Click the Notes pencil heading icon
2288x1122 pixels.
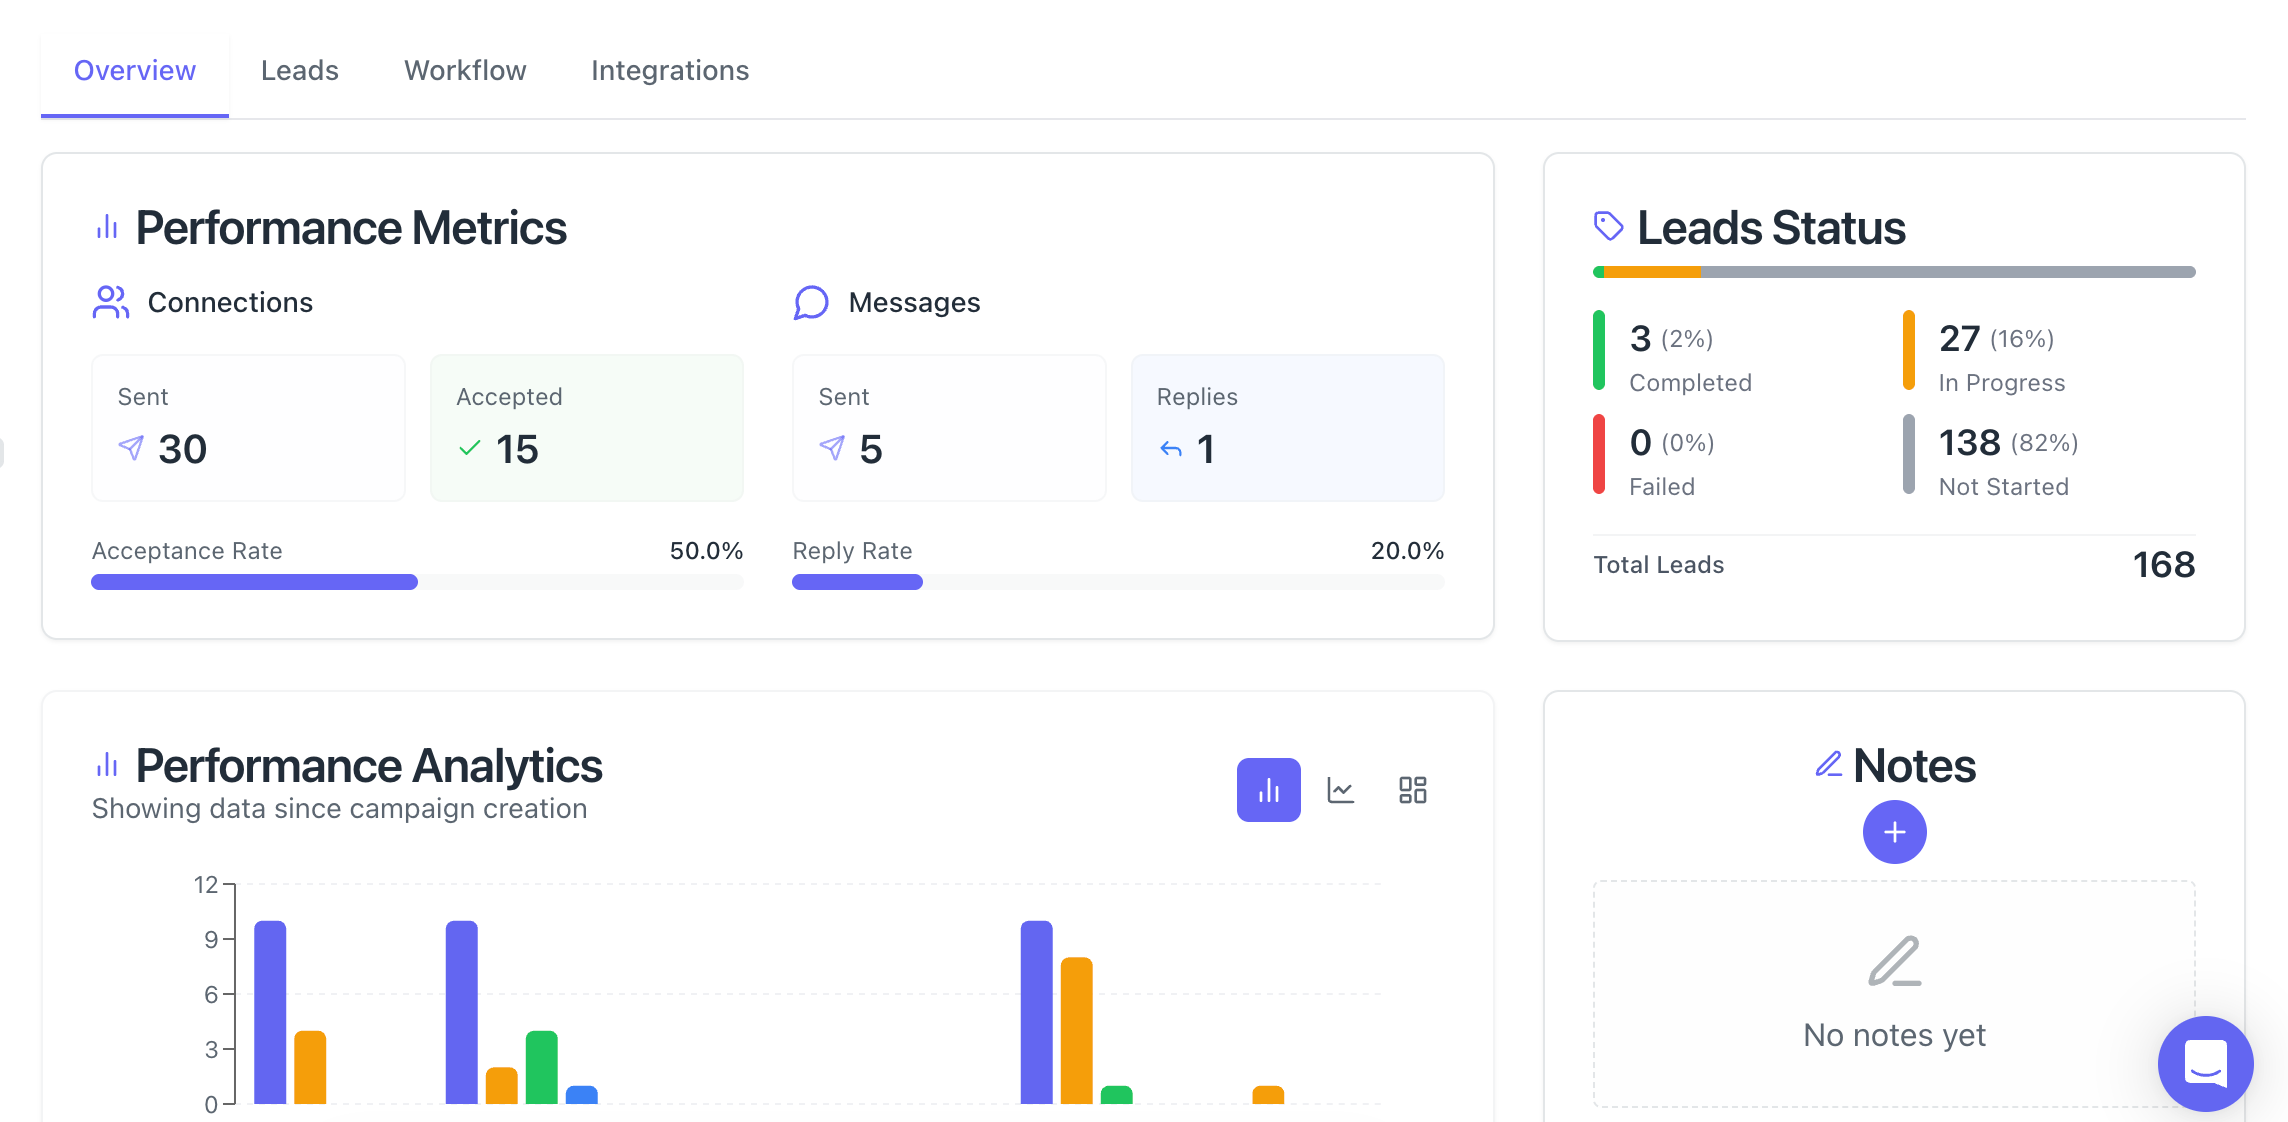[x=1828, y=765]
